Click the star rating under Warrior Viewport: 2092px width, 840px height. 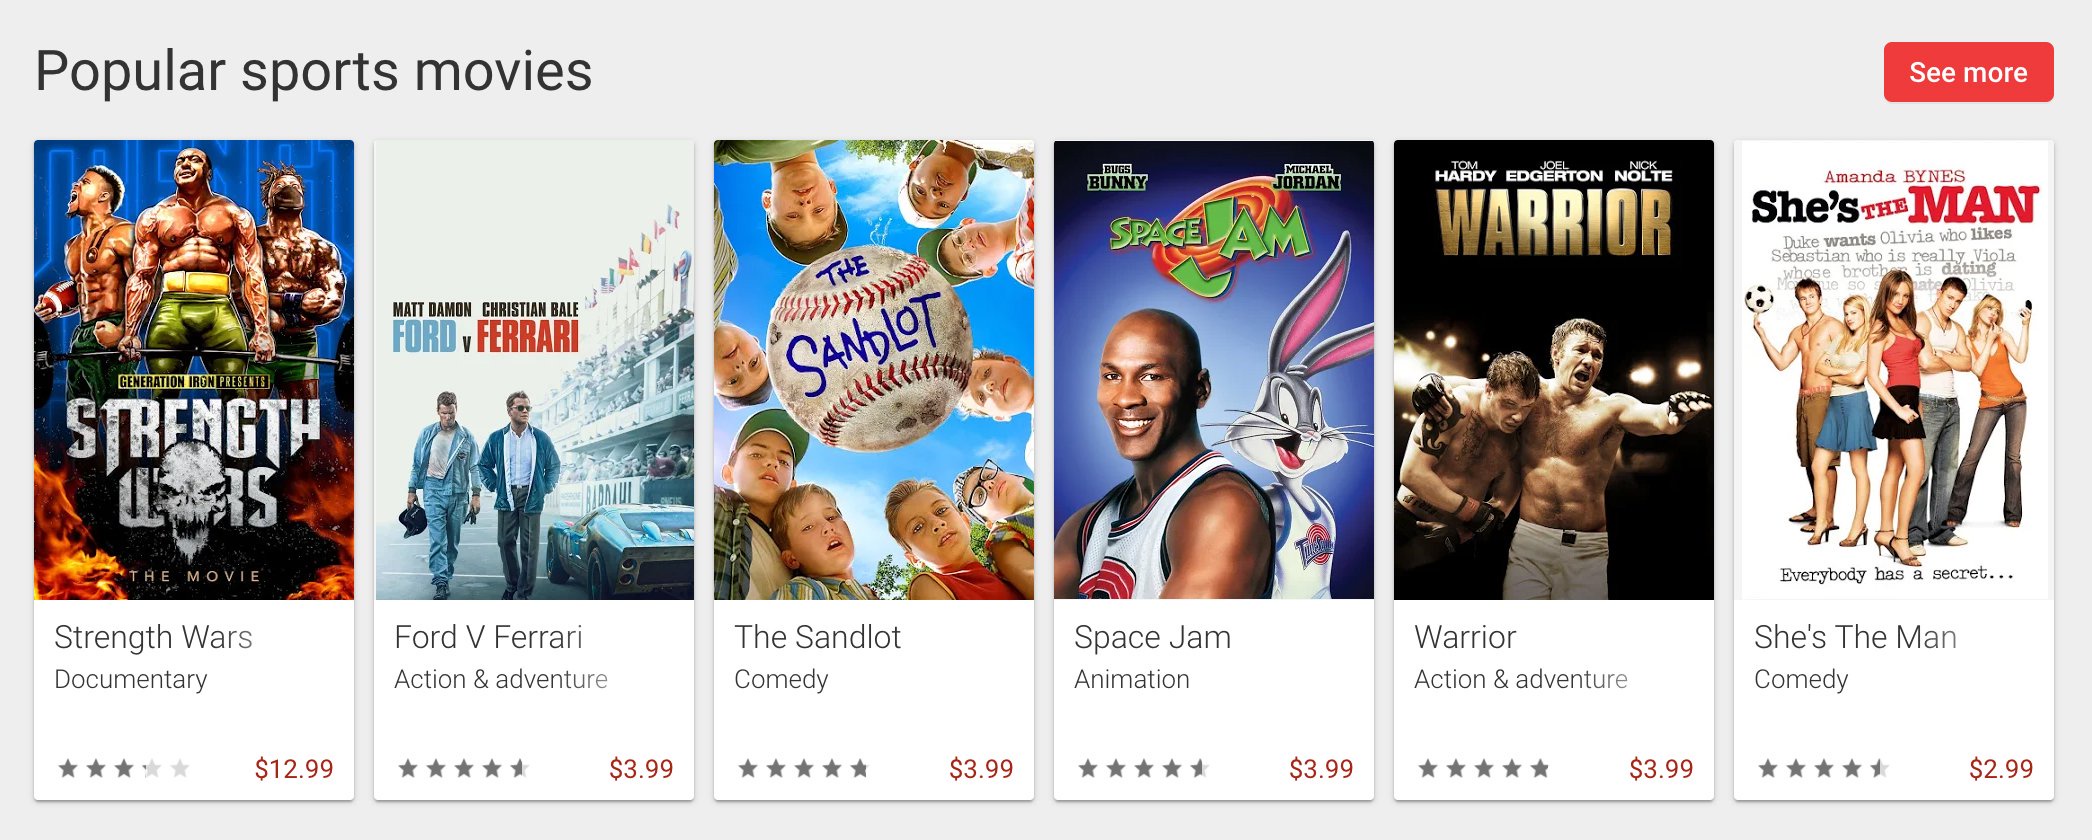click(x=1484, y=769)
